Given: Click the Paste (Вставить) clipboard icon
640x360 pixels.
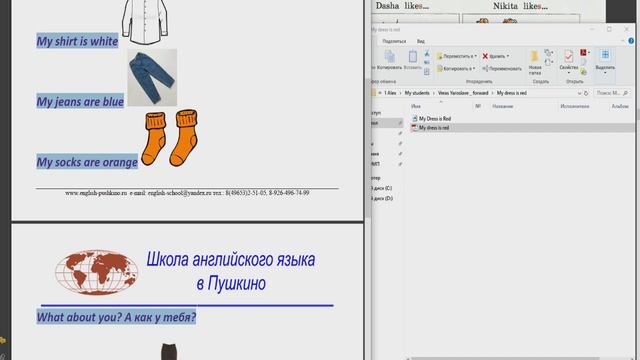Looking at the screenshot, I should tap(413, 56).
